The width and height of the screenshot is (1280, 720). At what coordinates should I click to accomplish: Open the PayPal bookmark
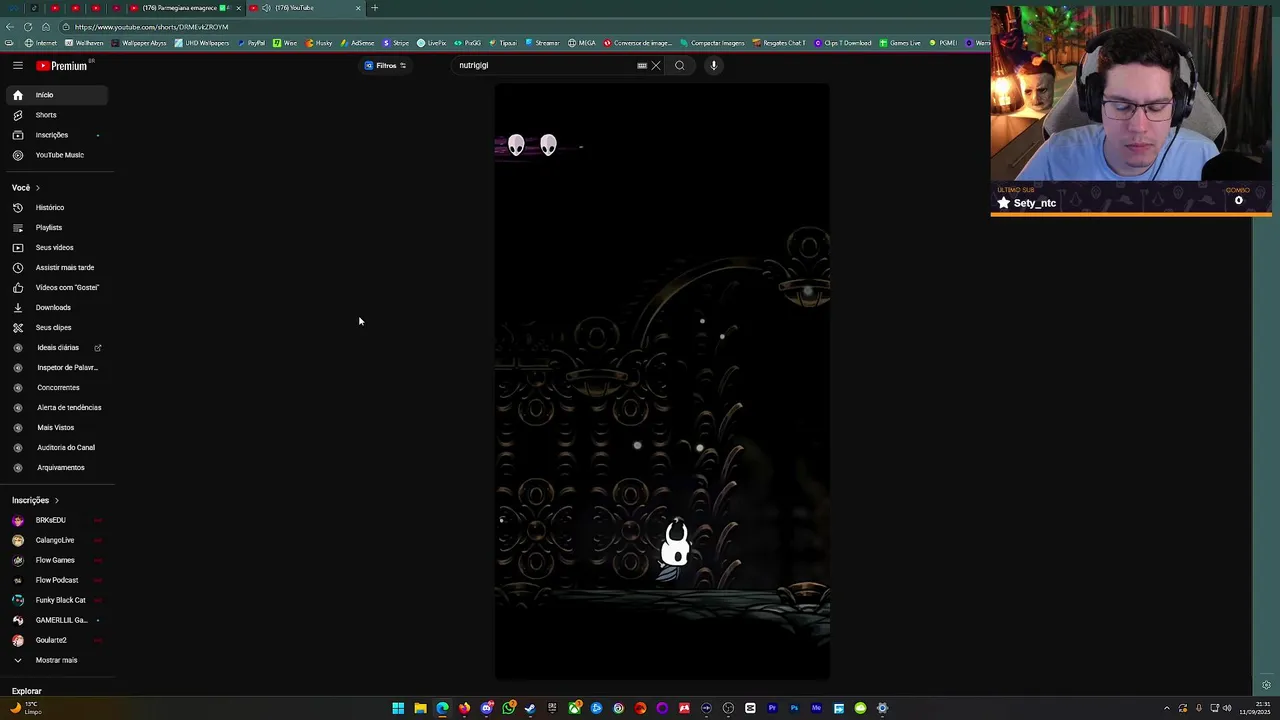pyautogui.click(x=251, y=43)
